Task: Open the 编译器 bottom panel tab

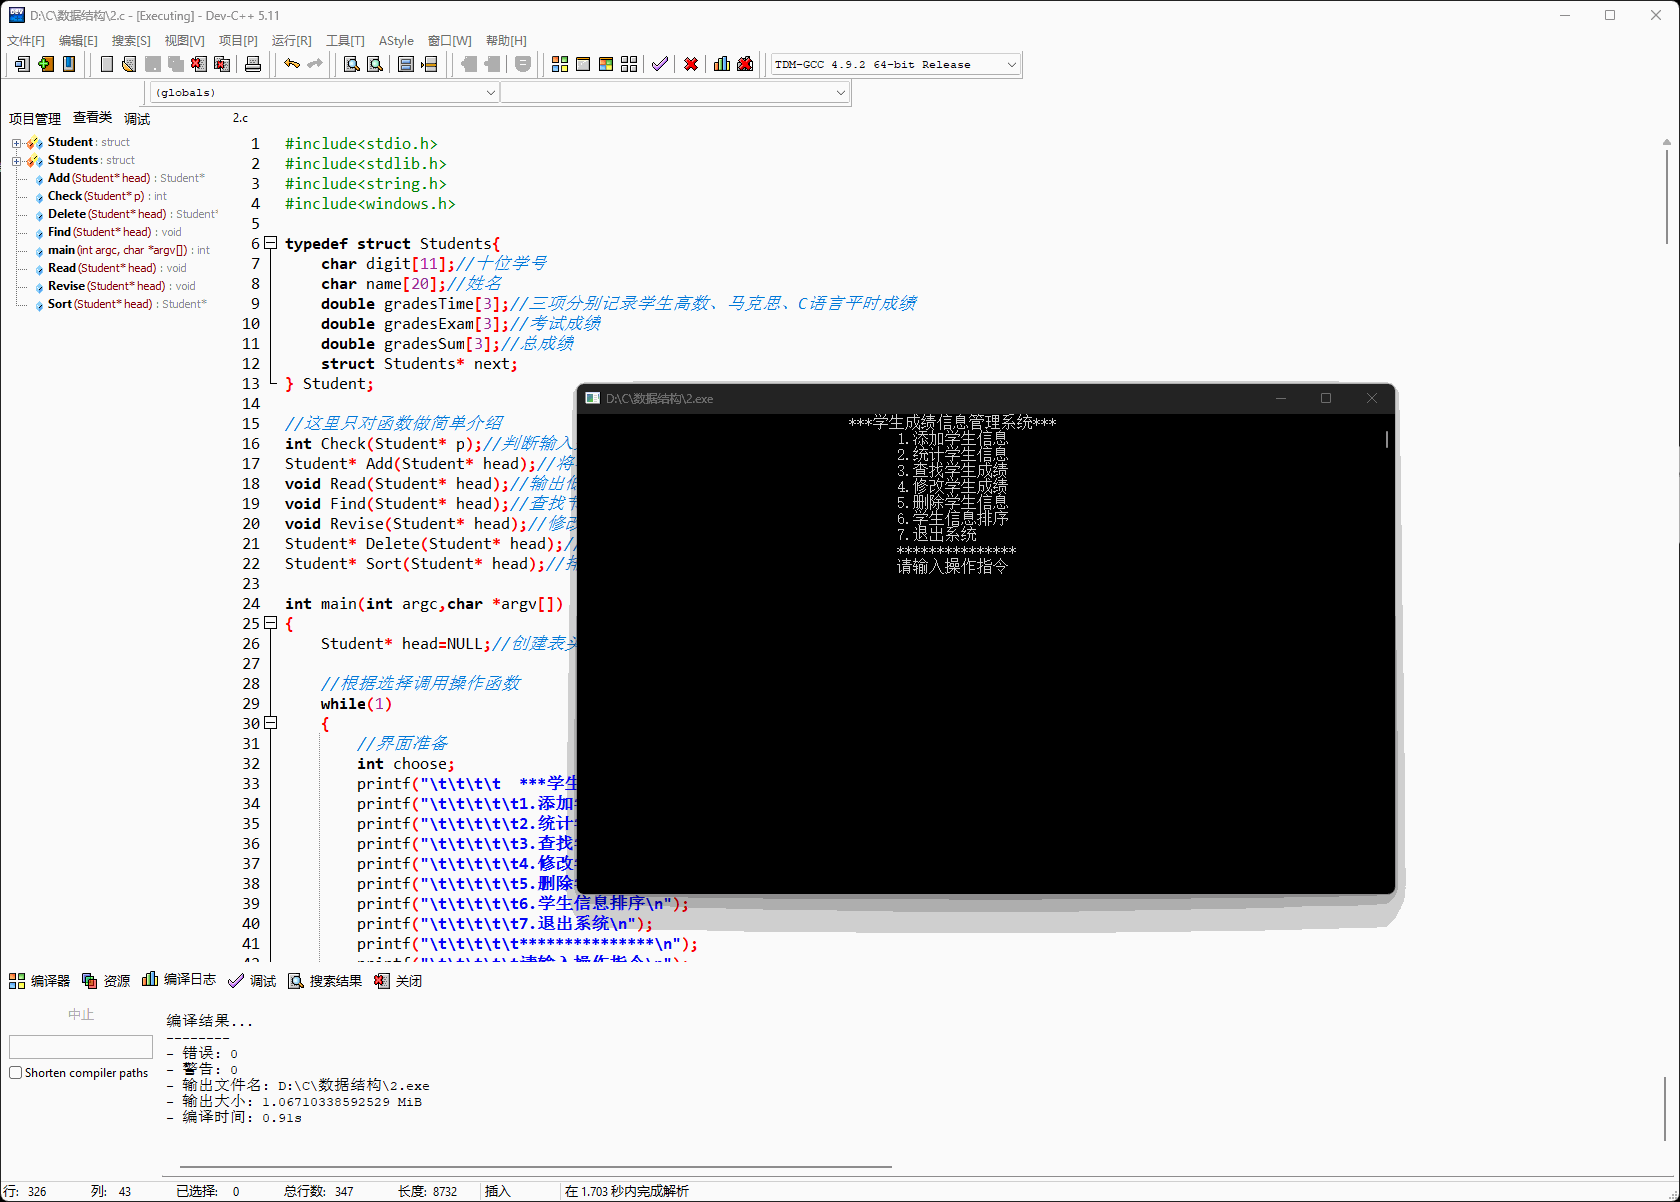Action: [40, 981]
